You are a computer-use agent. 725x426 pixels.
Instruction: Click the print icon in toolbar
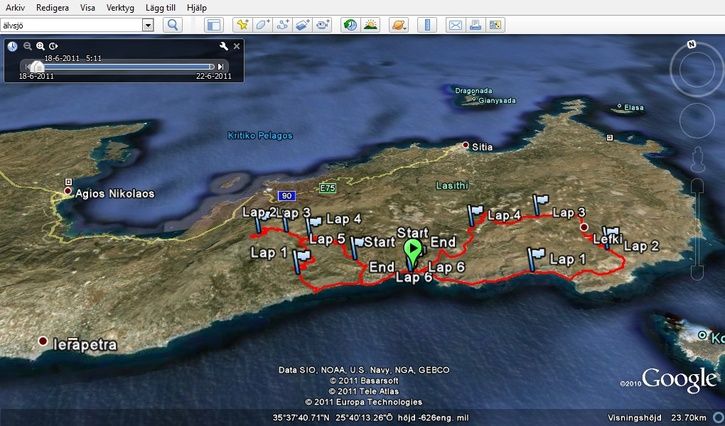click(x=474, y=24)
